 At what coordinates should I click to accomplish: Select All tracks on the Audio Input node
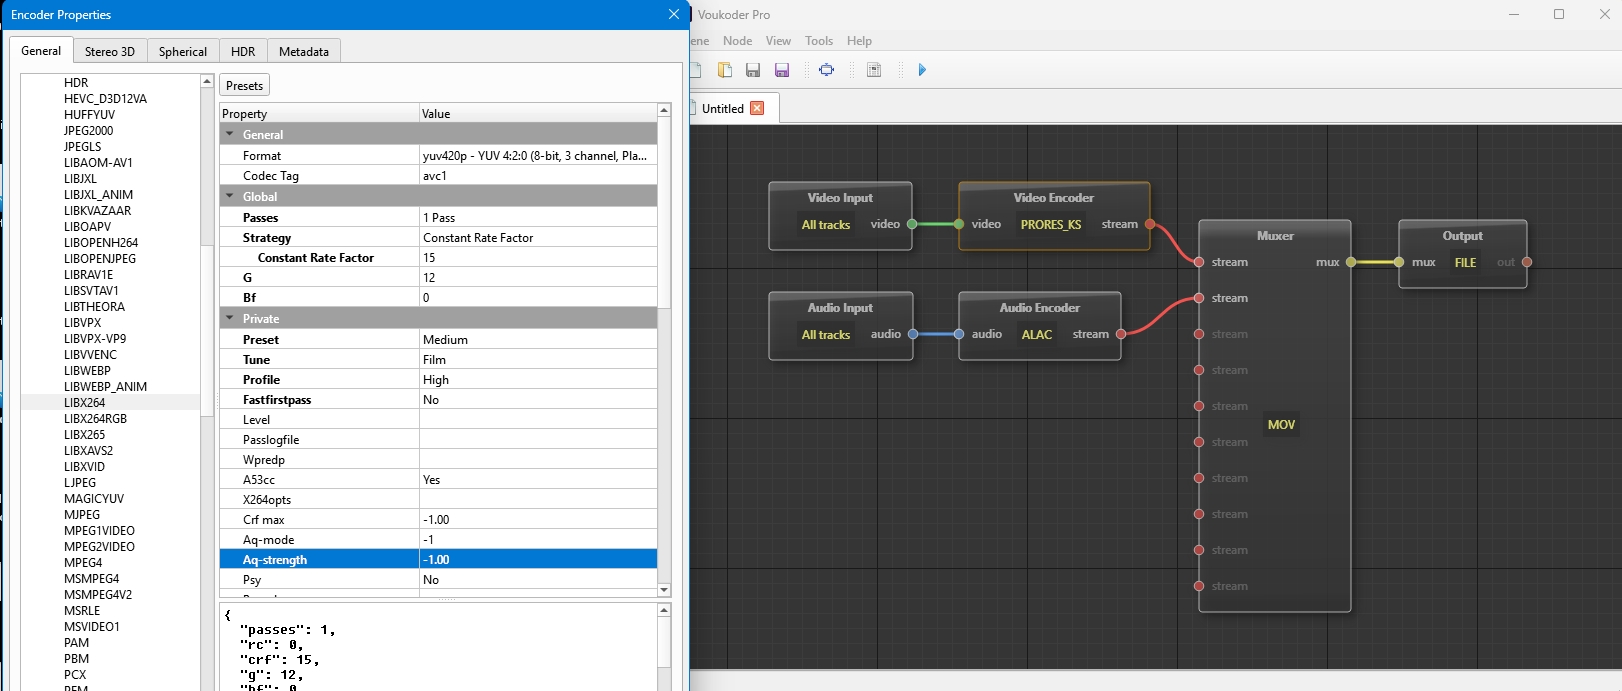point(826,335)
